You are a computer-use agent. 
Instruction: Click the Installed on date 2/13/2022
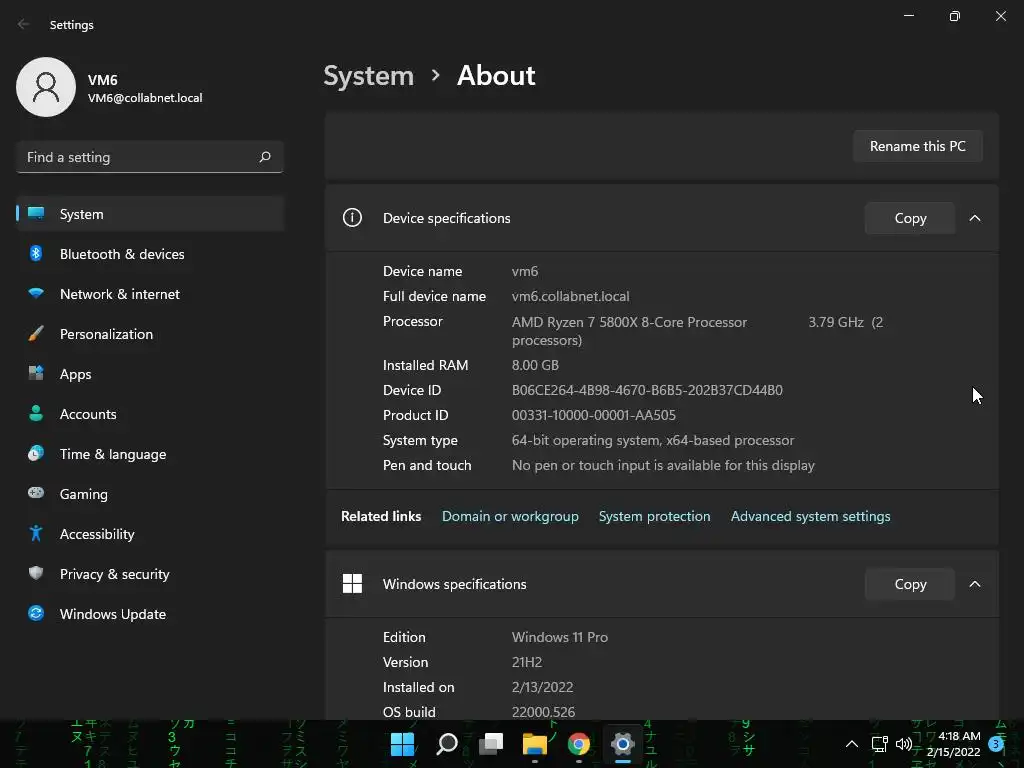(x=543, y=687)
